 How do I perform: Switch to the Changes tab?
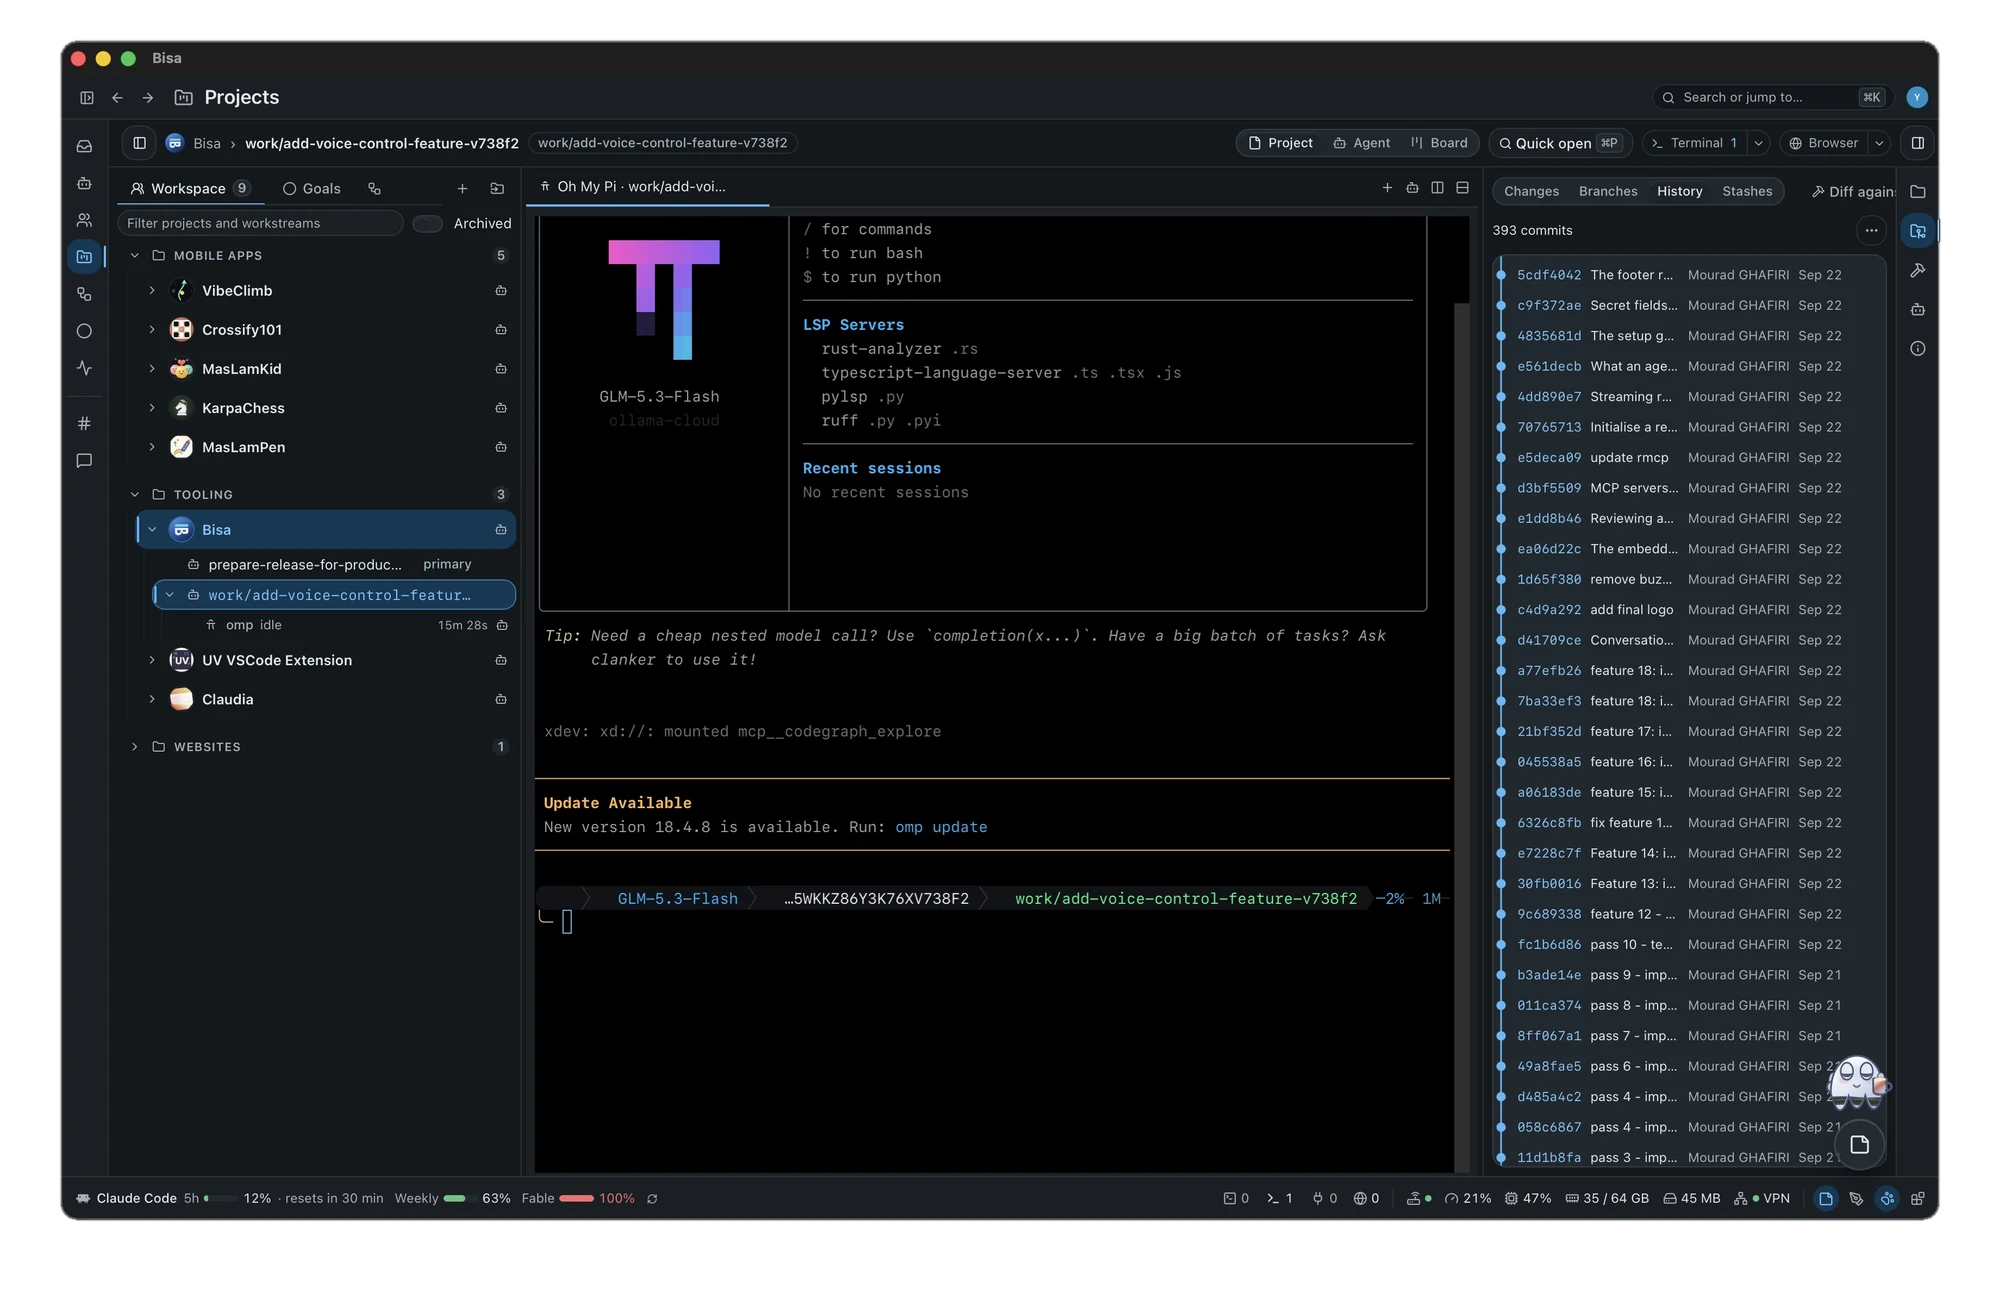1531,191
